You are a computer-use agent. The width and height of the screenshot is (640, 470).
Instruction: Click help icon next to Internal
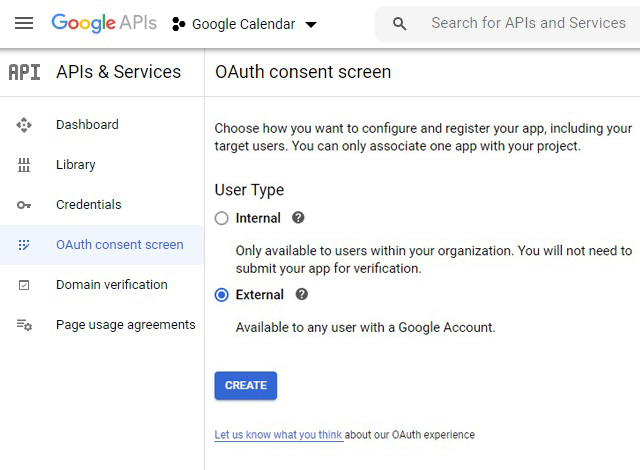(x=298, y=218)
